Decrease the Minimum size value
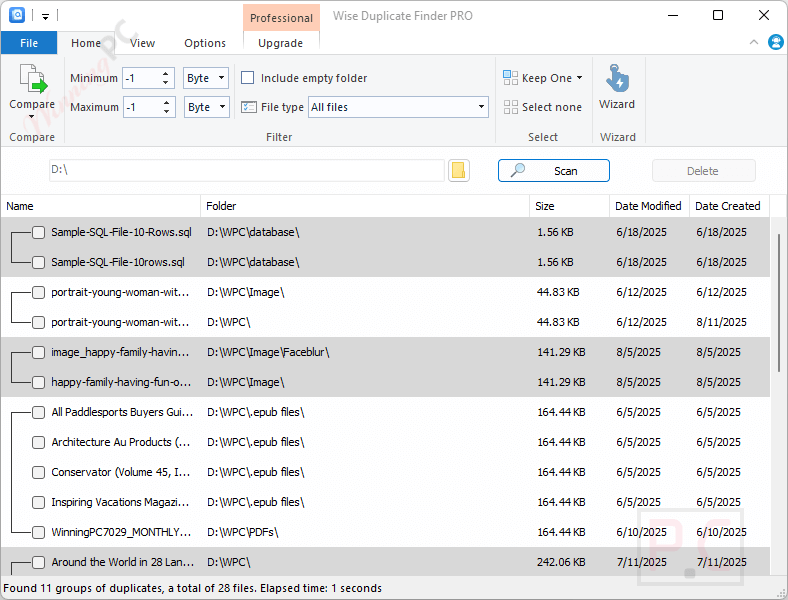The image size is (788, 600). pyautogui.click(x=165, y=82)
